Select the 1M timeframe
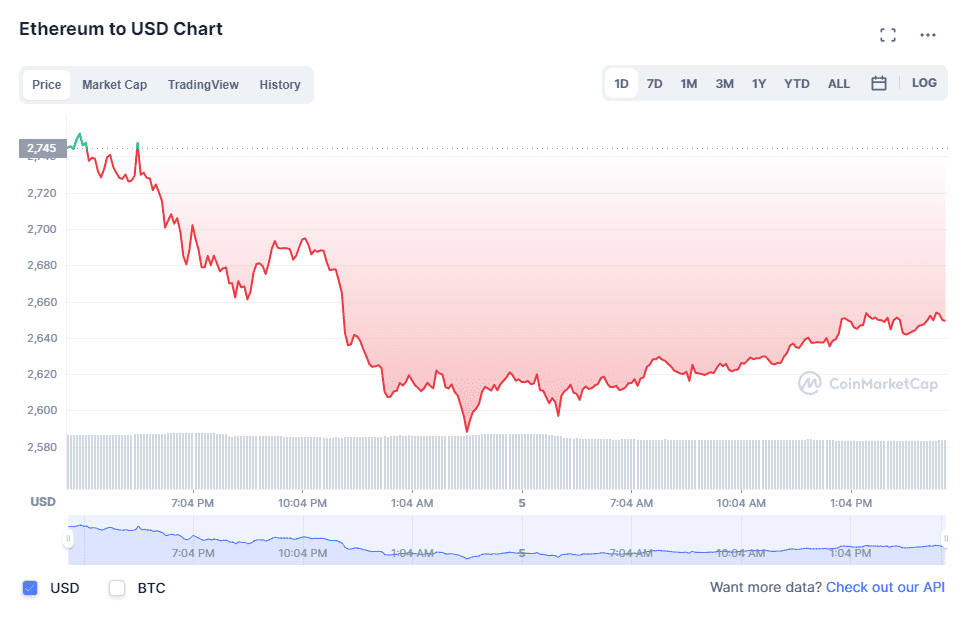 [688, 83]
